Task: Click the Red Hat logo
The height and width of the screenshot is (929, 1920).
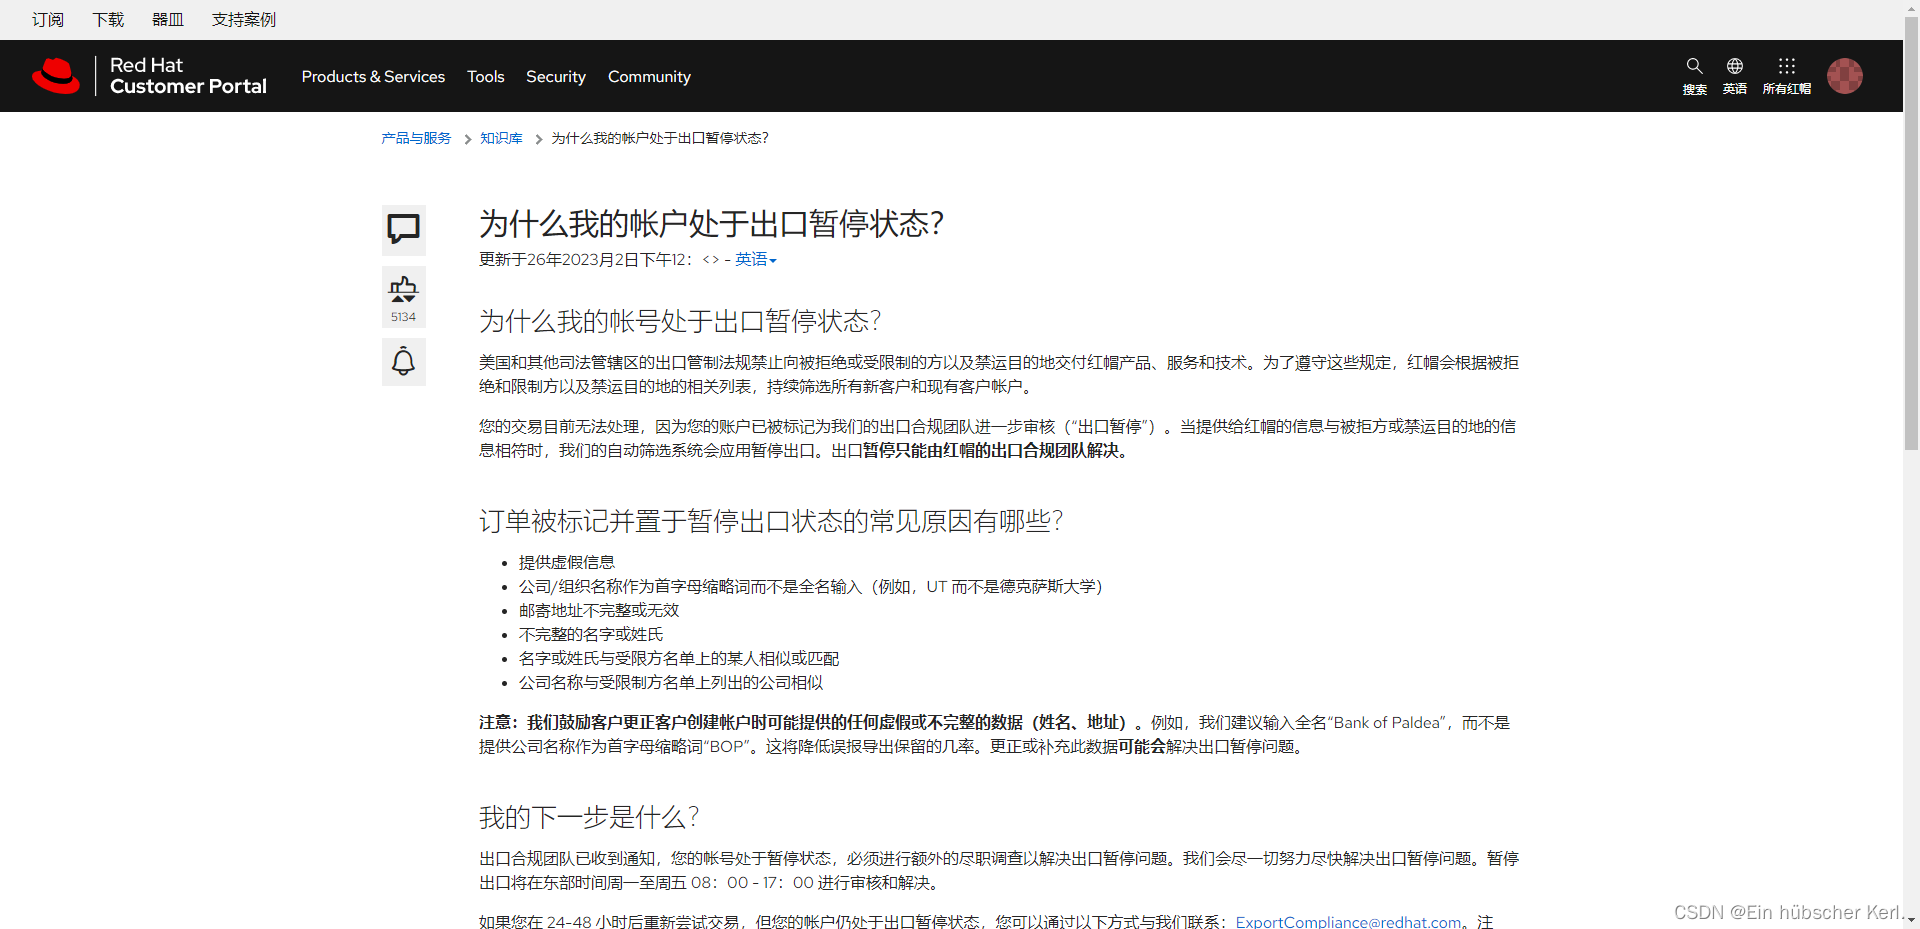Action: (x=56, y=76)
